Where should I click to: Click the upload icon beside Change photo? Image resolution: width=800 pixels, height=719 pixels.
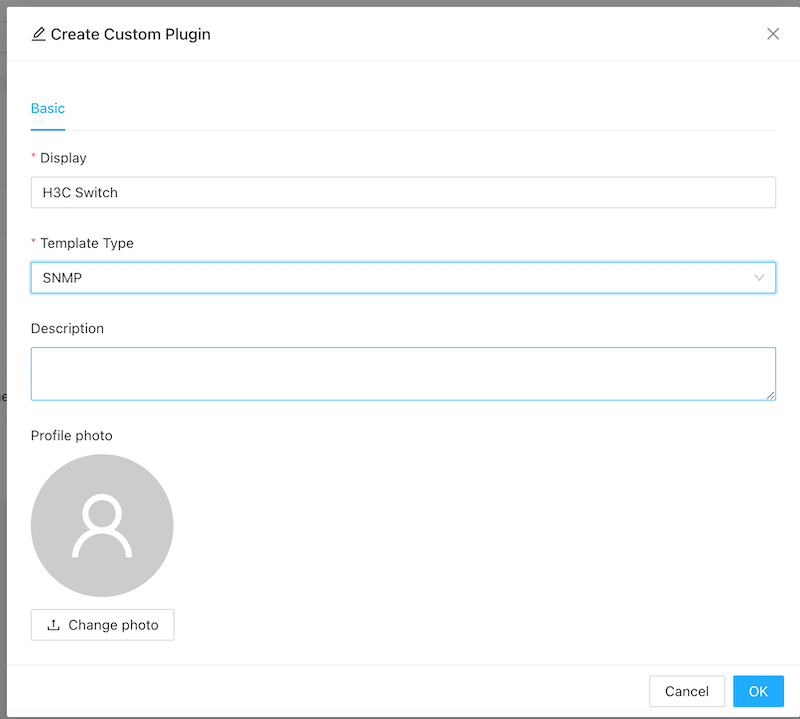[54, 625]
